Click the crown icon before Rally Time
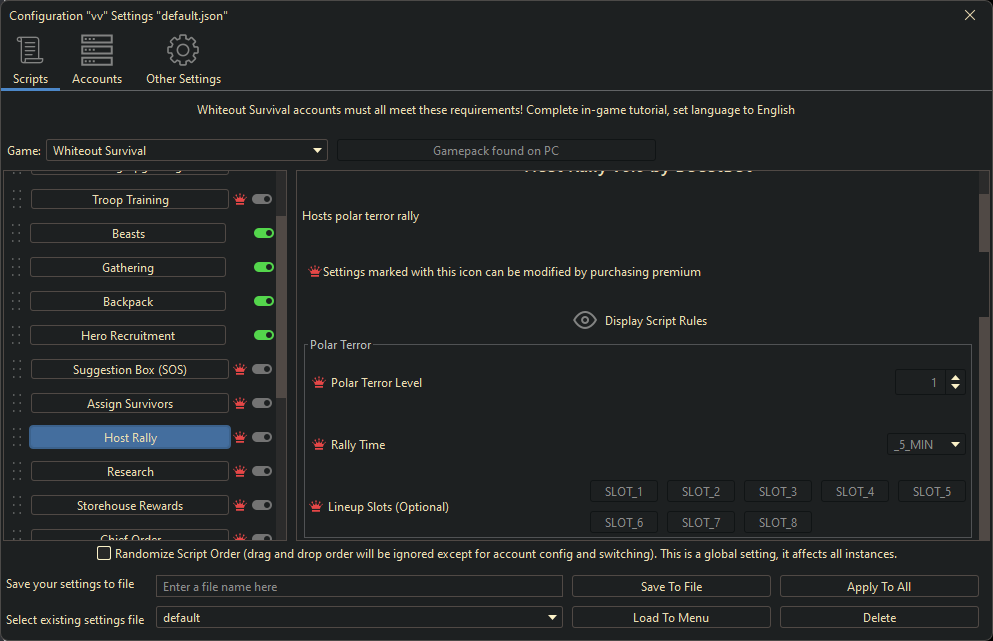Screen dimensions: 993x641 (x=319, y=445)
